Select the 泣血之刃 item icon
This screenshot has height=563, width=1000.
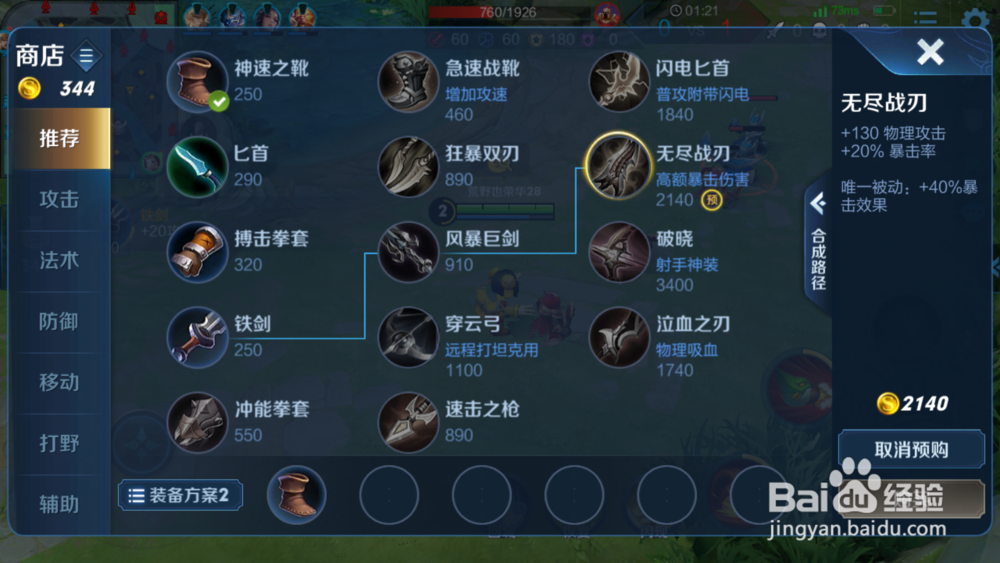coord(619,338)
